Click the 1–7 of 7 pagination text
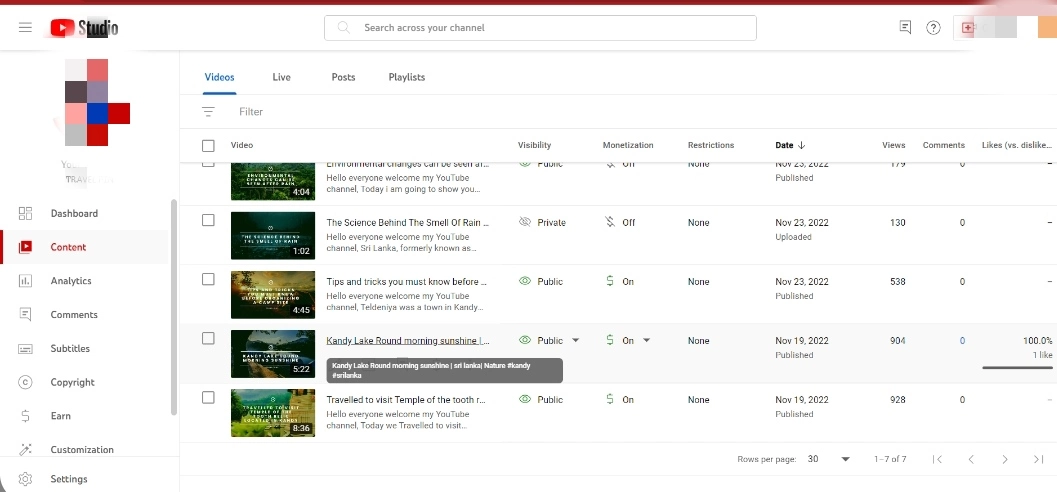 (890, 459)
